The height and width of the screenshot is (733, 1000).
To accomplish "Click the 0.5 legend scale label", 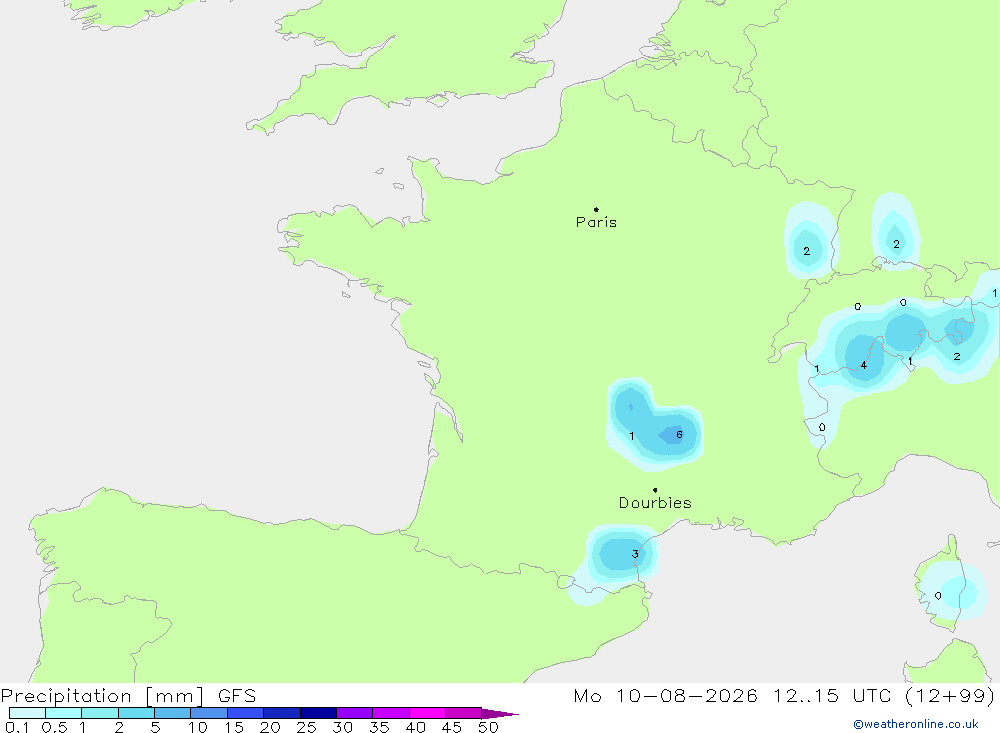I will 54,727.
